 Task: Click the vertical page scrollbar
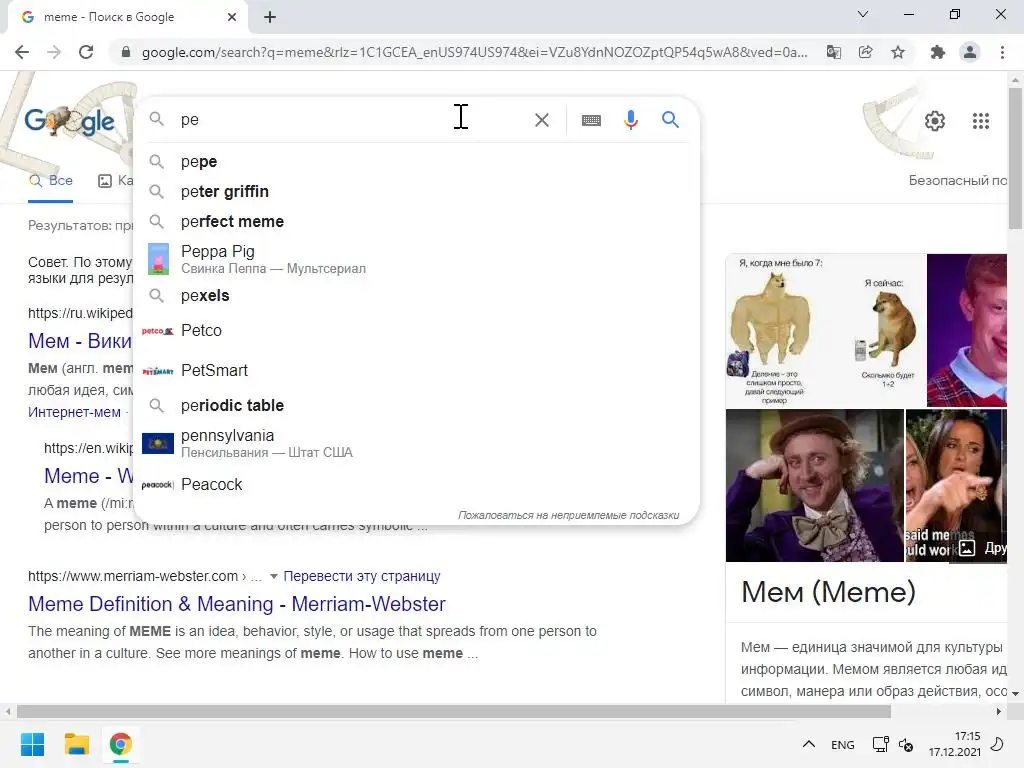tap(1015, 158)
